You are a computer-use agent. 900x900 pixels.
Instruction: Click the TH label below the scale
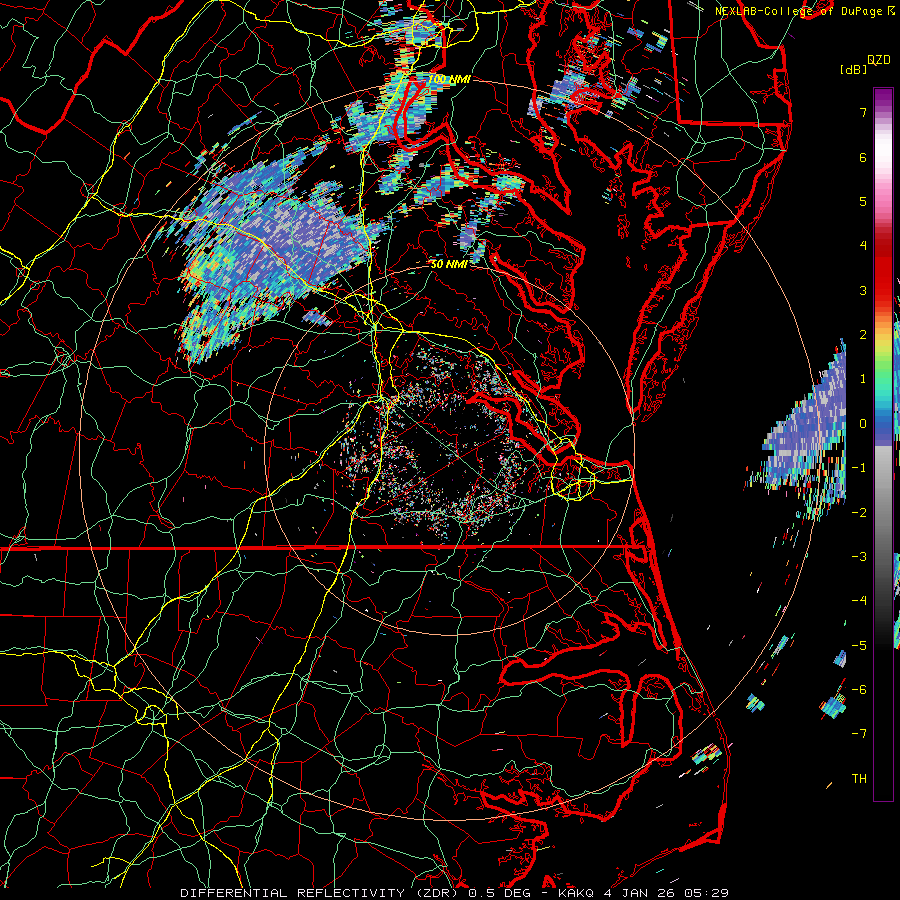(x=859, y=778)
